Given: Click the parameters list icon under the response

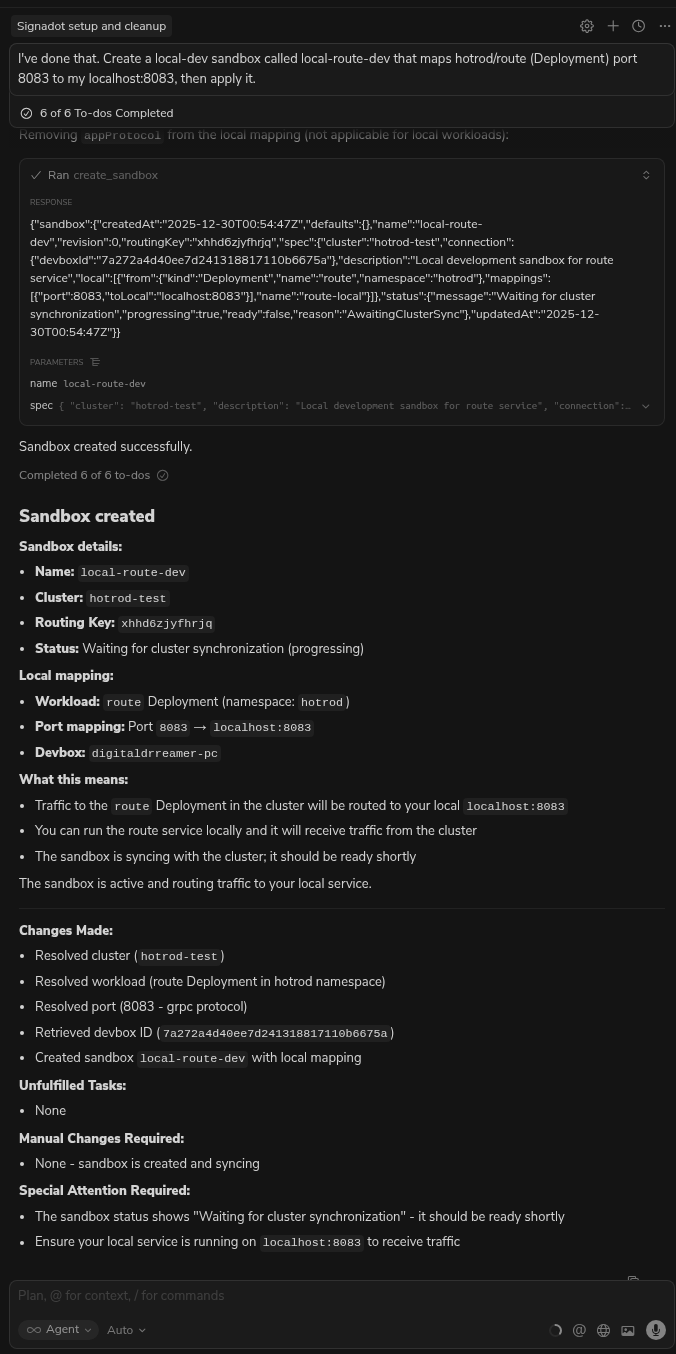Looking at the screenshot, I should click(95, 362).
